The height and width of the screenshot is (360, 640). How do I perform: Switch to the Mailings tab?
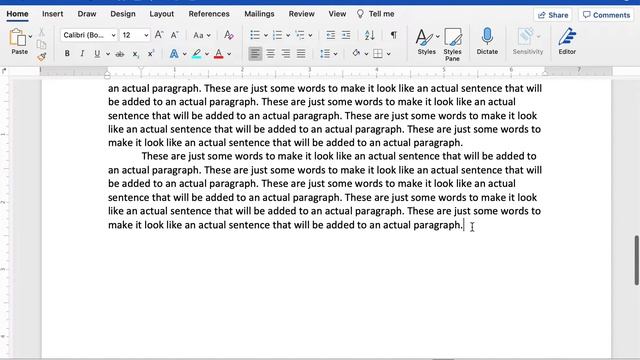point(259,14)
